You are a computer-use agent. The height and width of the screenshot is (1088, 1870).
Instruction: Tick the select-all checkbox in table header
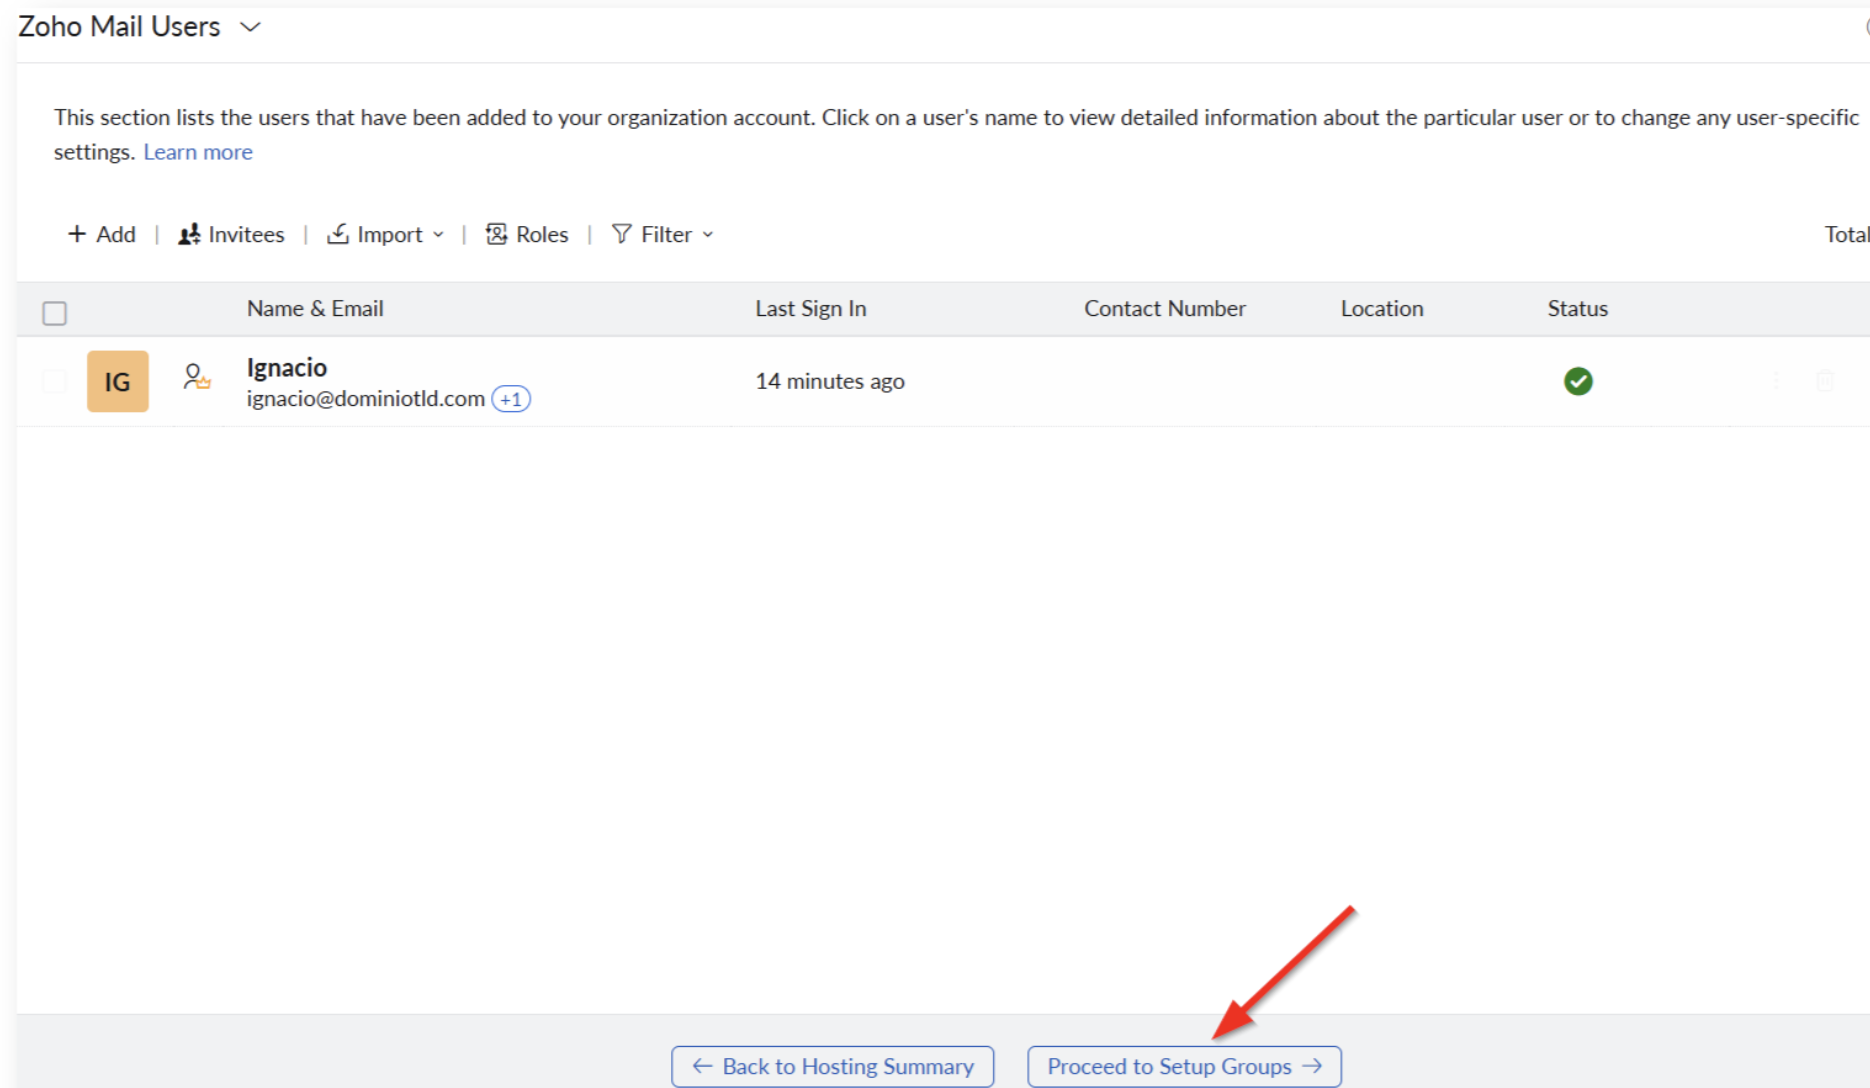point(55,313)
